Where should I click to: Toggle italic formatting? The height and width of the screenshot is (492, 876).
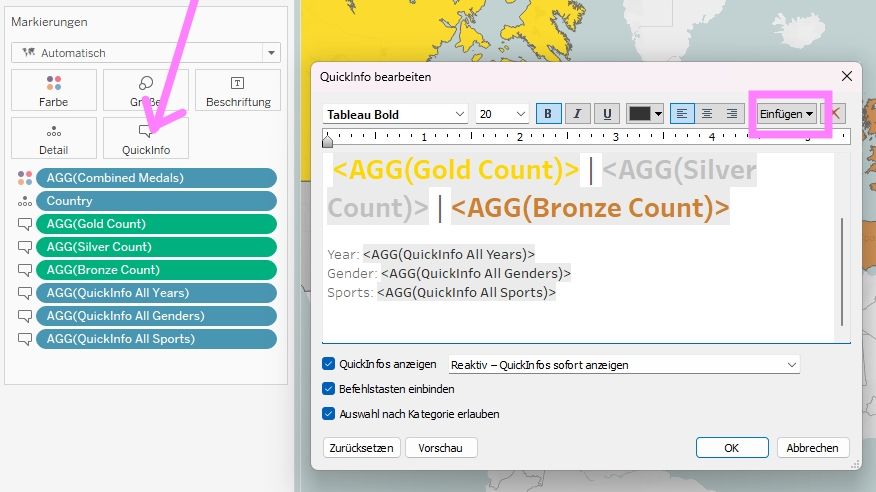click(x=578, y=114)
